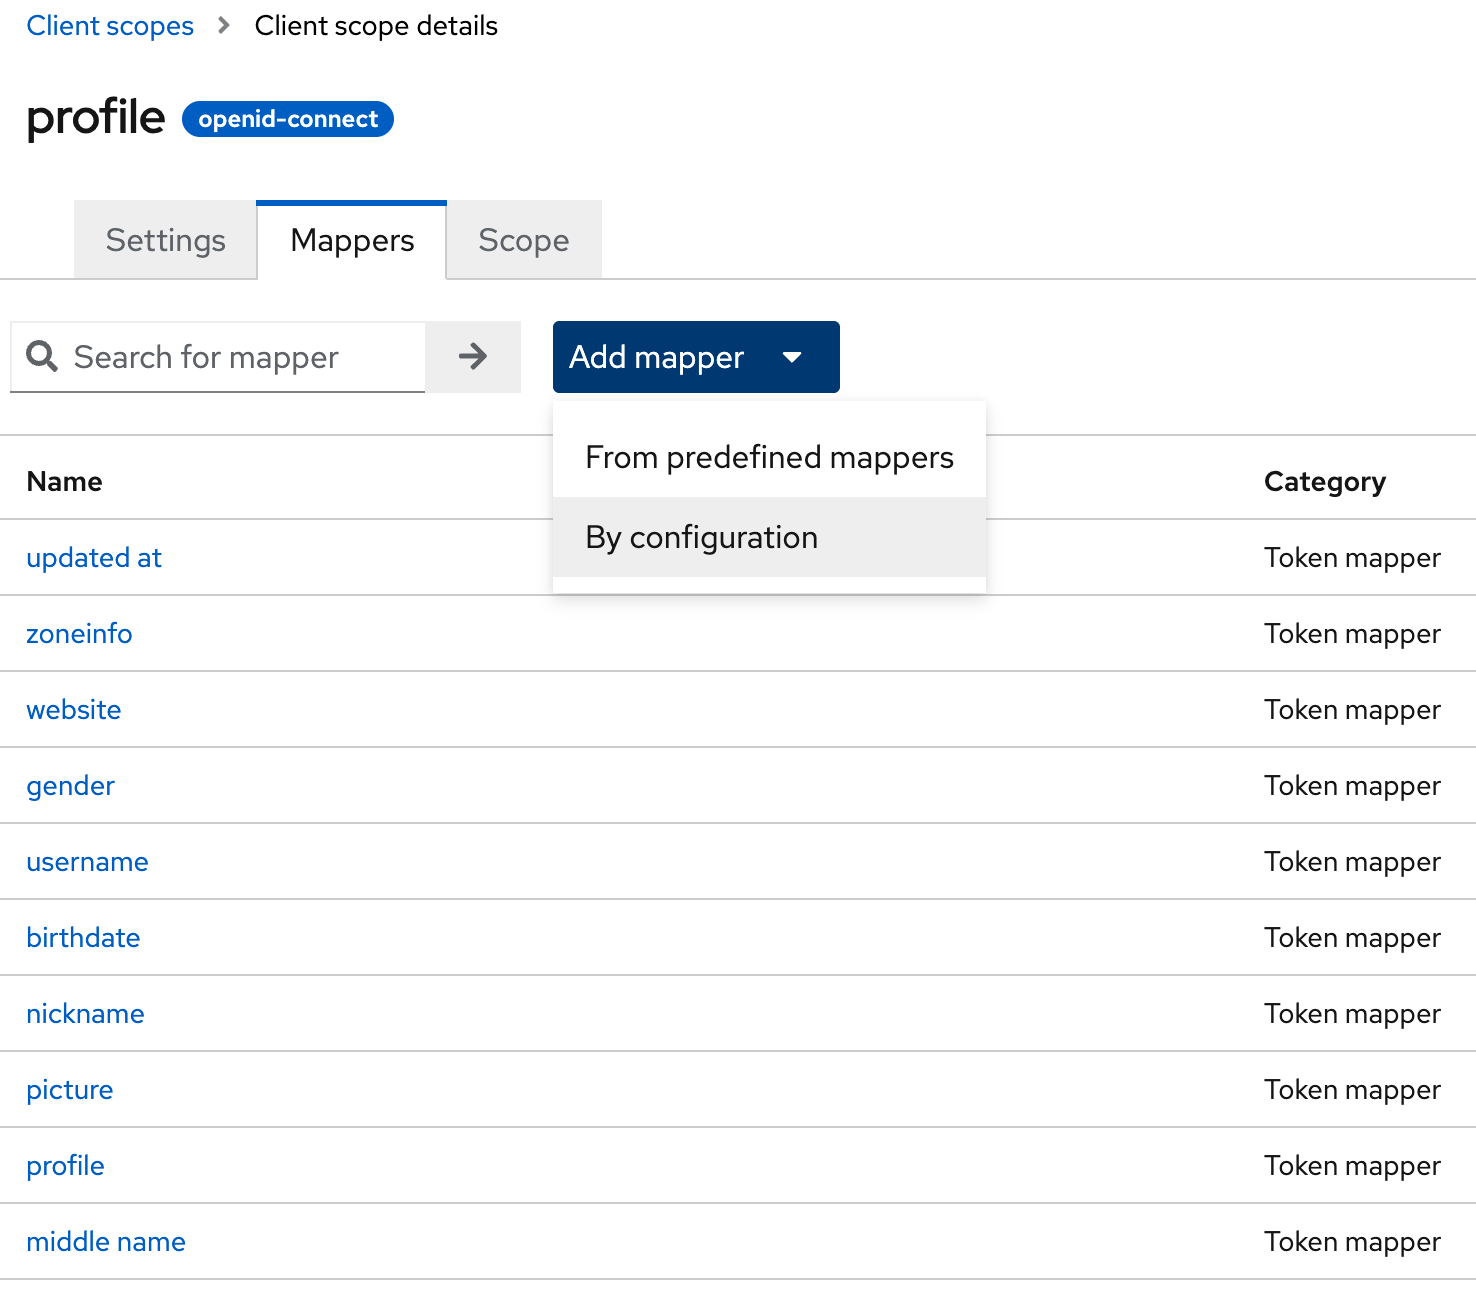Viewport: 1476px width, 1308px height.
Task: Open the gender mapper
Action: [x=70, y=786]
